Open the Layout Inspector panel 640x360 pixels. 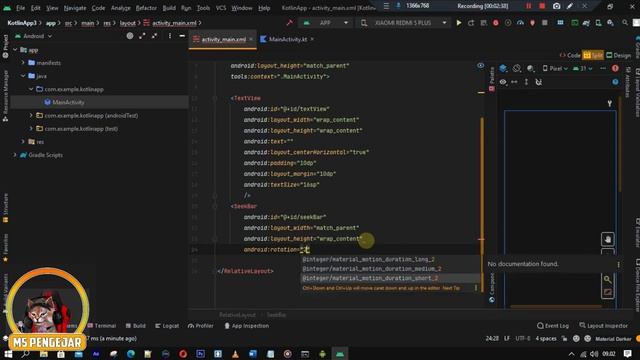(x=603, y=326)
